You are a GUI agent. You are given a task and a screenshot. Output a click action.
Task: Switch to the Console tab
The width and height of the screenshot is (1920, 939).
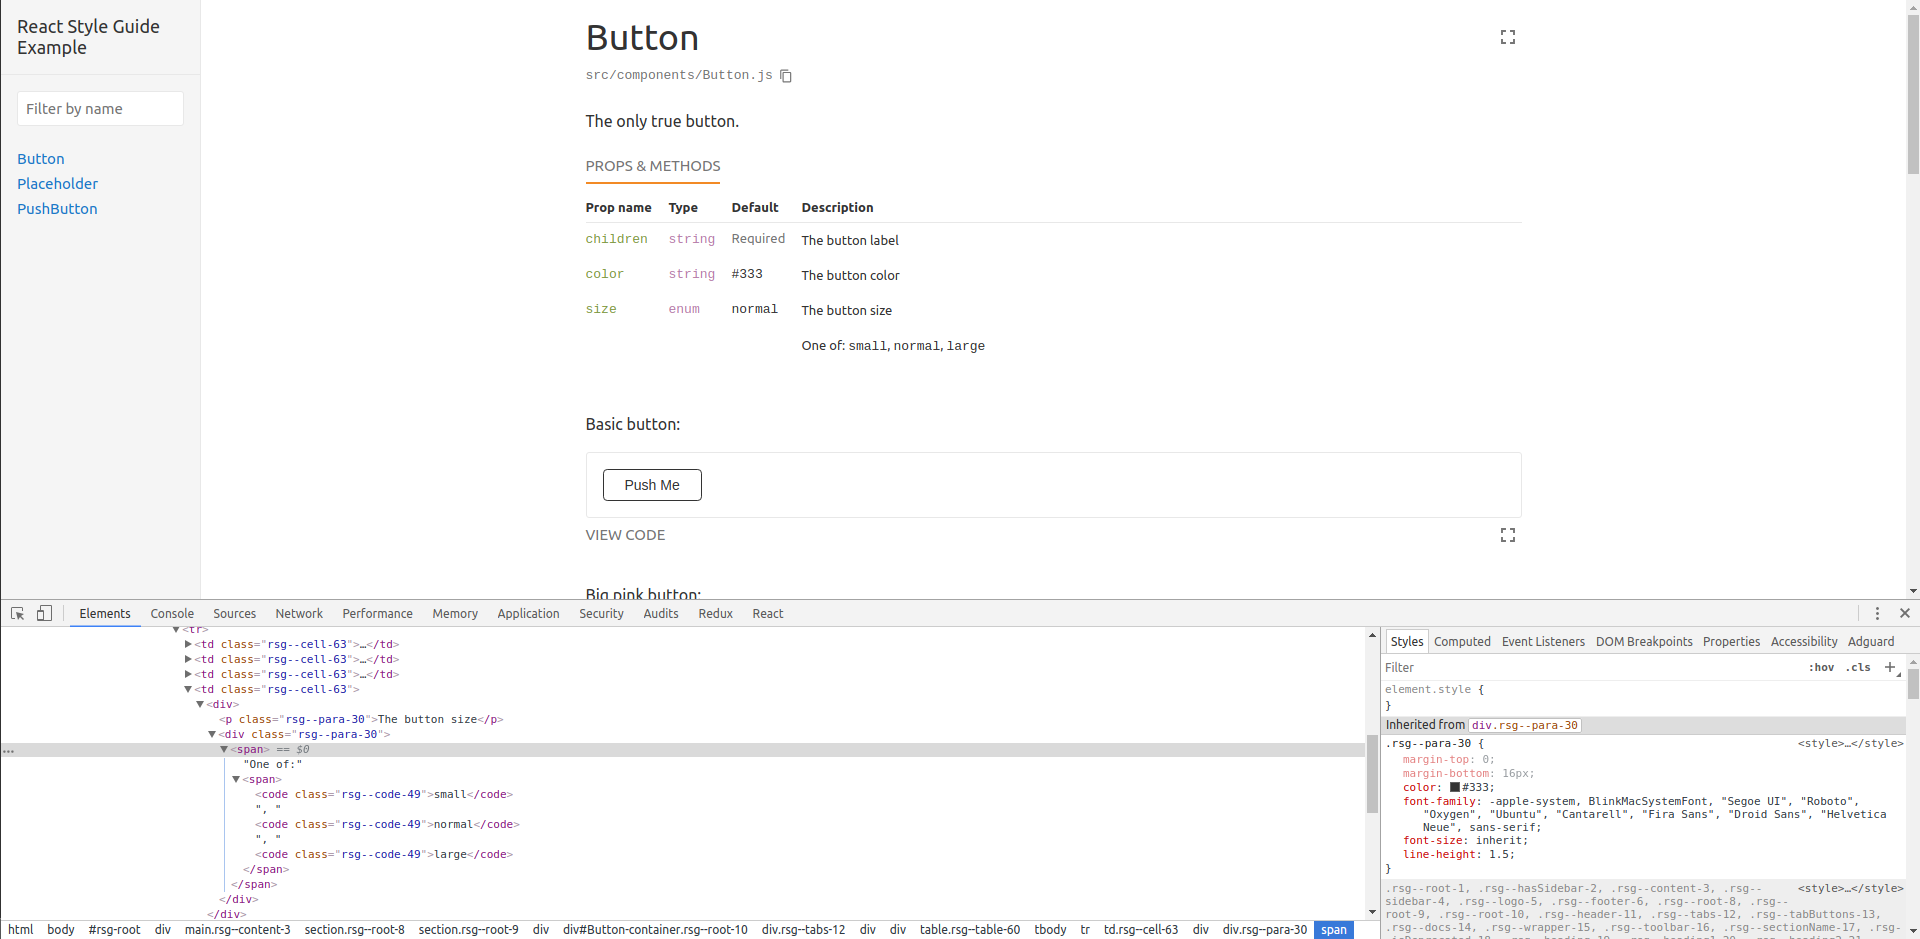click(x=172, y=613)
